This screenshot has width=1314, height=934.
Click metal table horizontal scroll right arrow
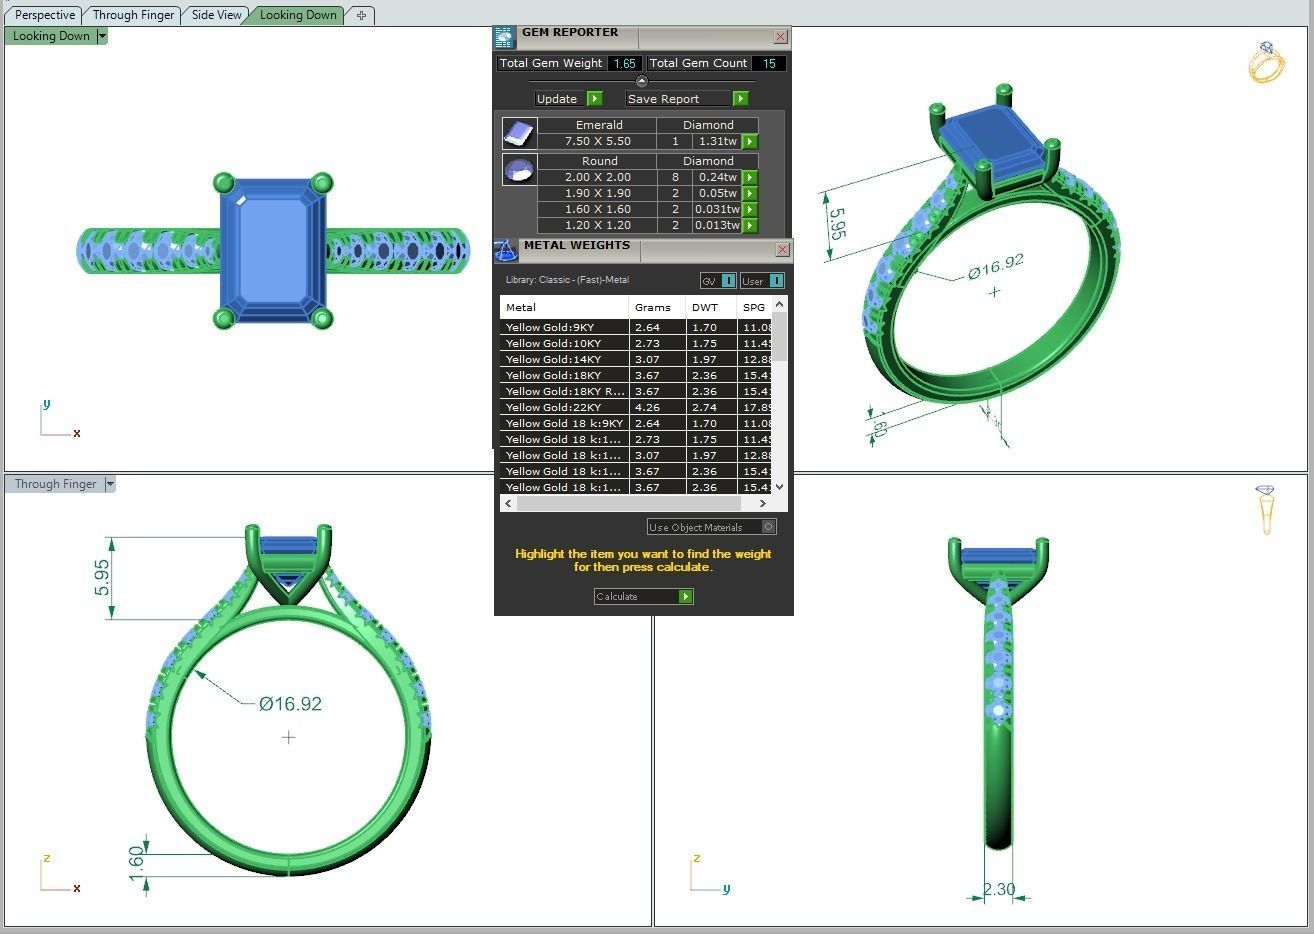[x=763, y=503]
